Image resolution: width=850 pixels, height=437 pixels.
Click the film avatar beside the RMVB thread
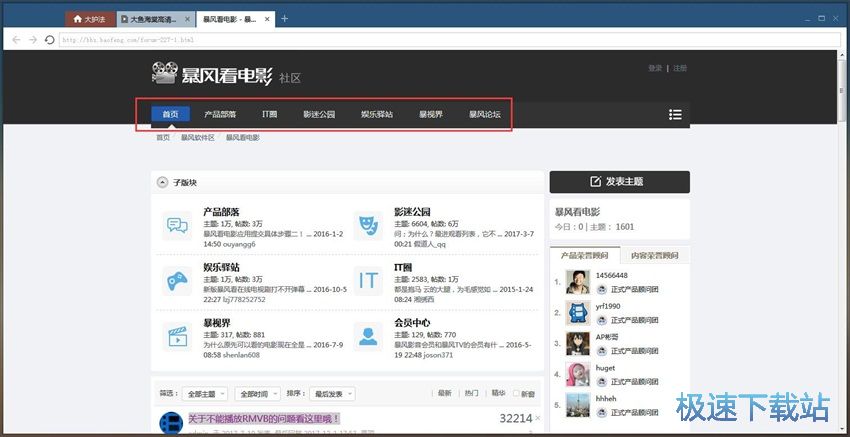(x=171, y=423)
